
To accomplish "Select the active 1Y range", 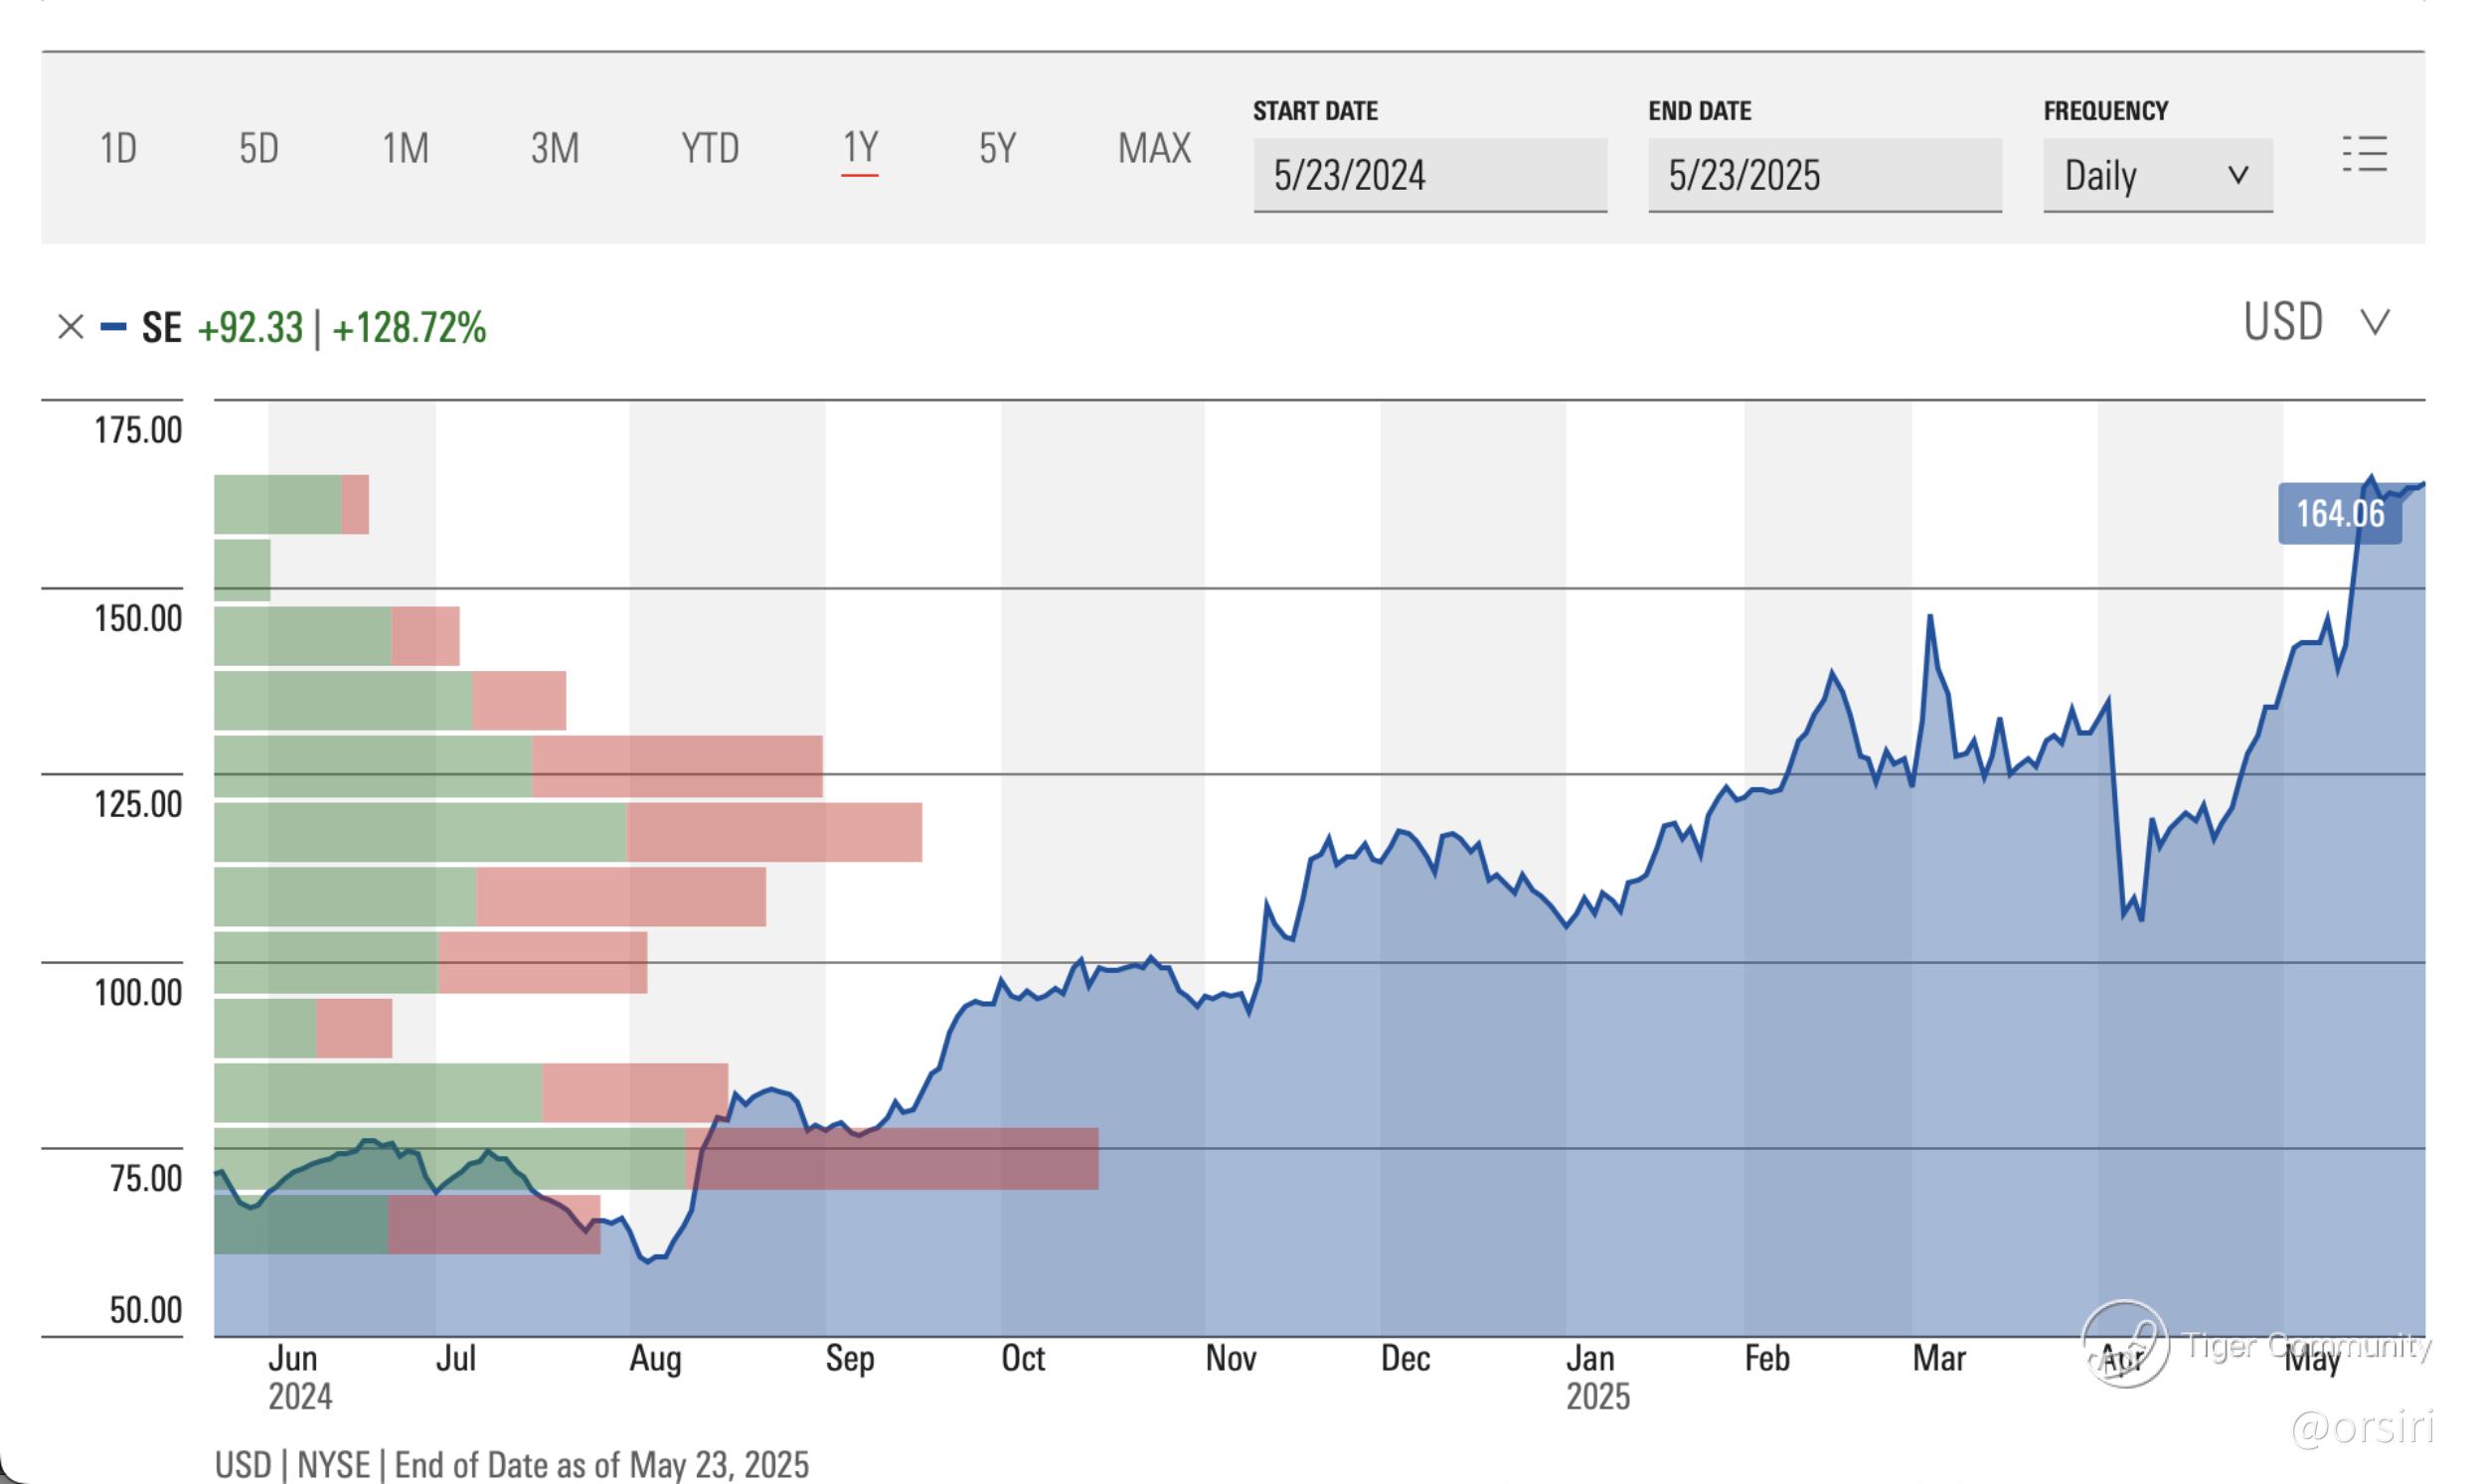I will point(860,149).
